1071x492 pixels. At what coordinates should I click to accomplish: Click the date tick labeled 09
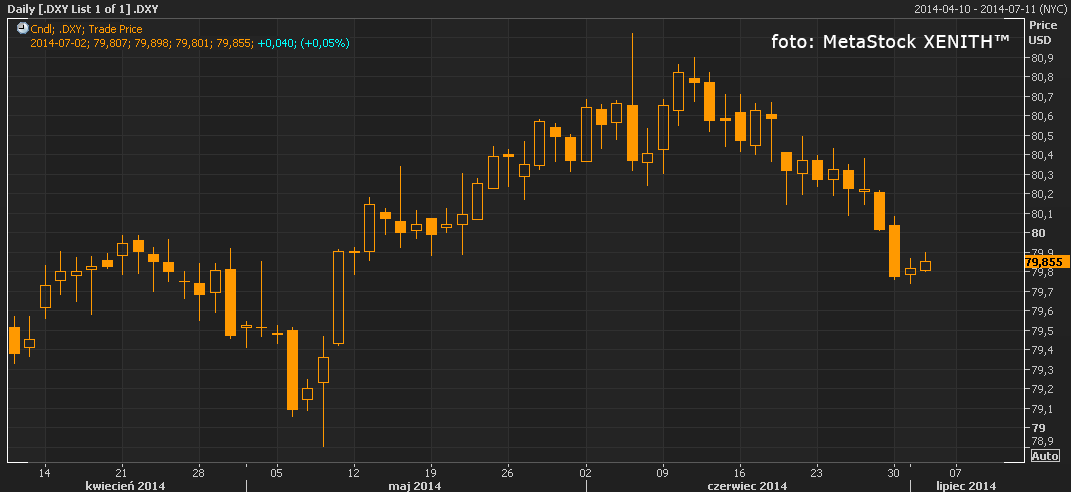coord(662,473)
